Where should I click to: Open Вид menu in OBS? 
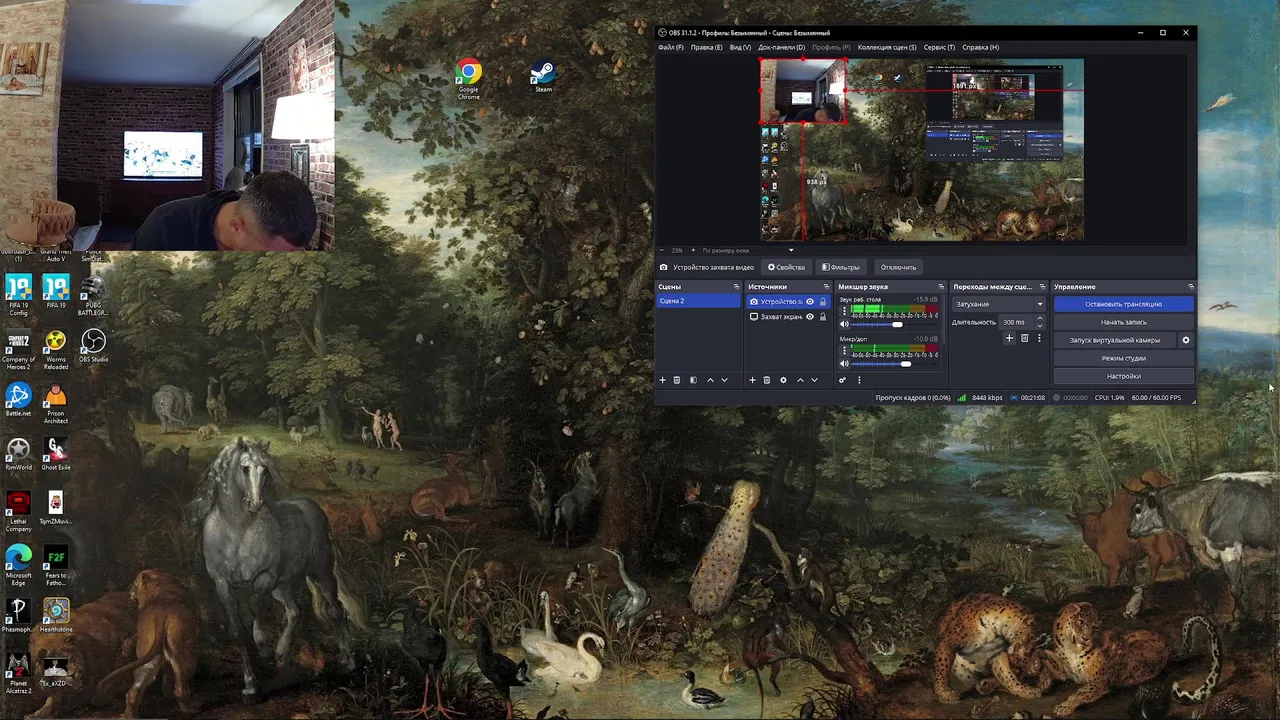[740, 47]
